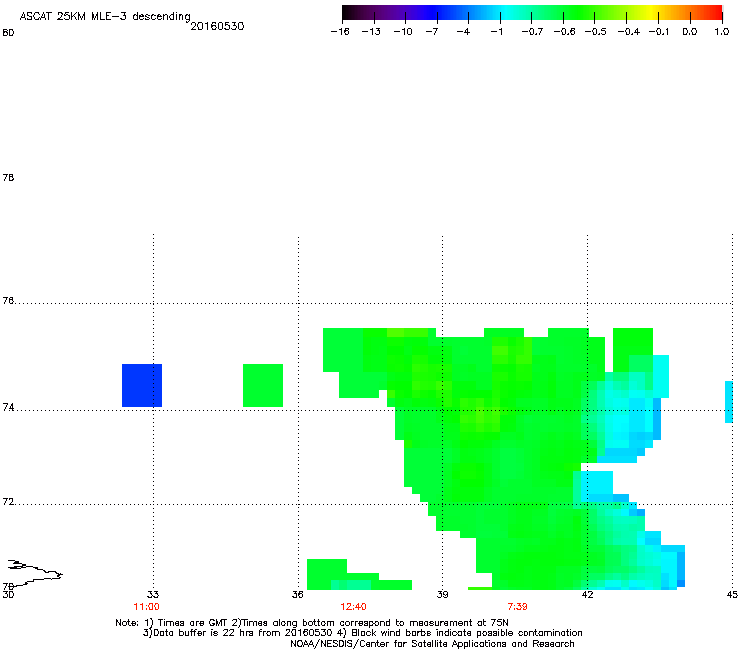Screen dimensions: 740x650
Task: Click the -4 label on color scale
Action: tap(463, 32)
